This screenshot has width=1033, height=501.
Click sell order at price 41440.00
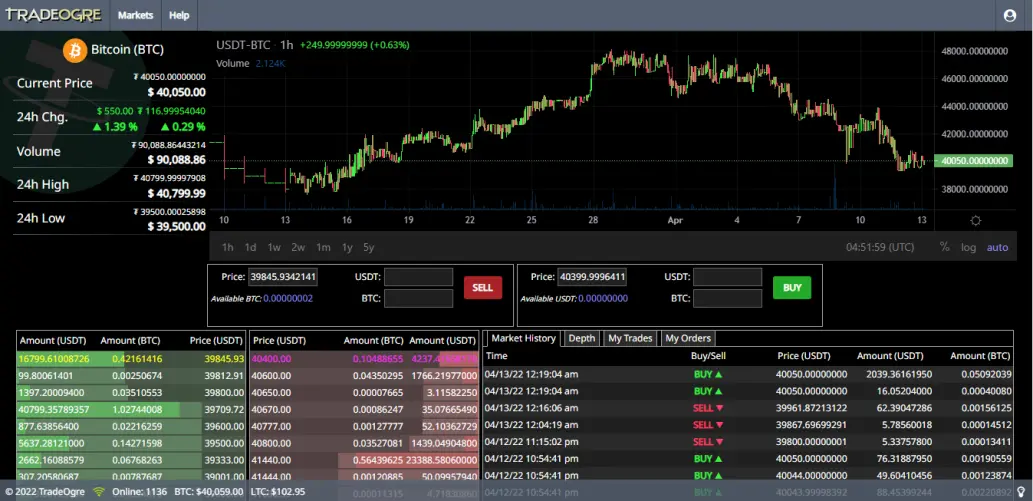(364, 459)
